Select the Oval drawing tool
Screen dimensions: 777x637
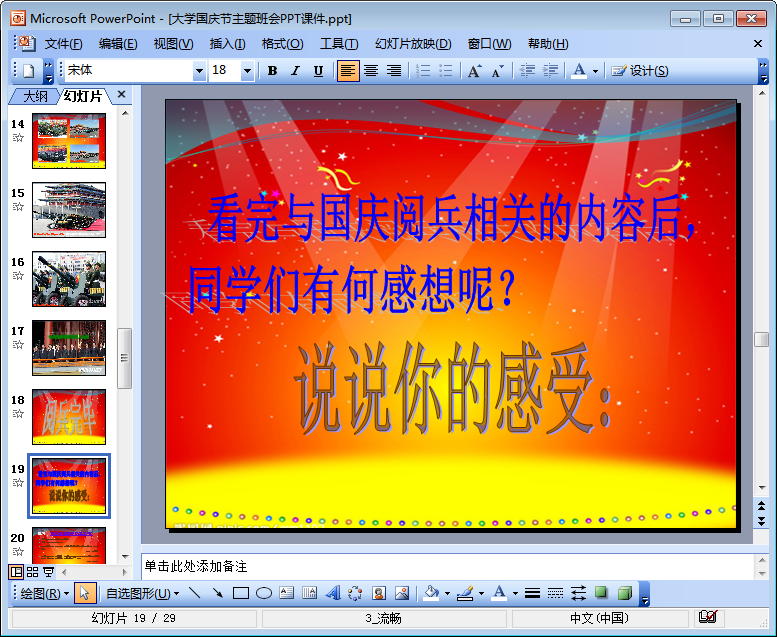pos(264,593)
